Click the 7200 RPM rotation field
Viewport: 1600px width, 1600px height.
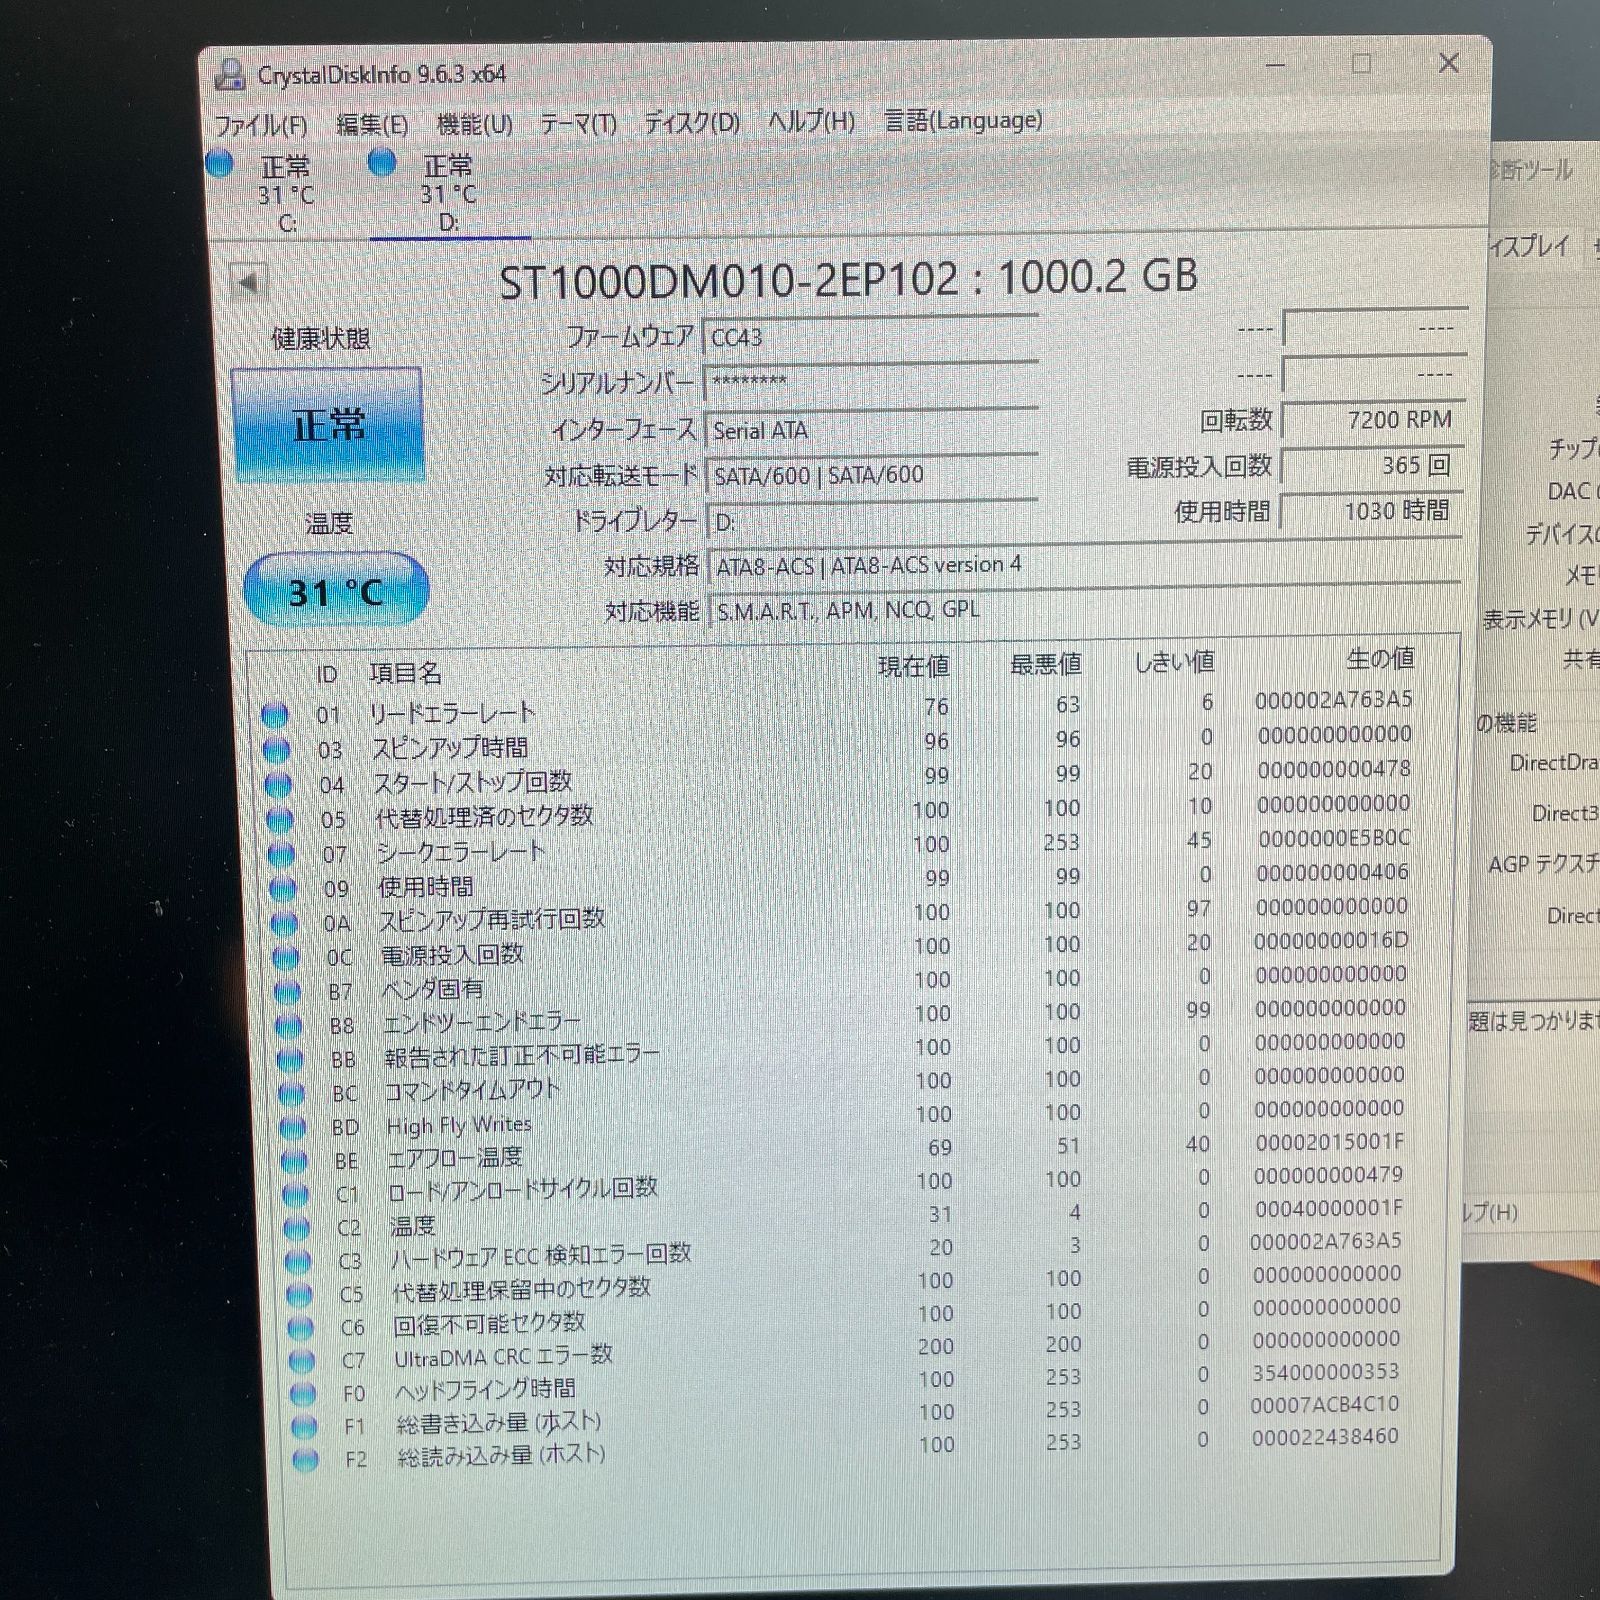coord(1373,420)
